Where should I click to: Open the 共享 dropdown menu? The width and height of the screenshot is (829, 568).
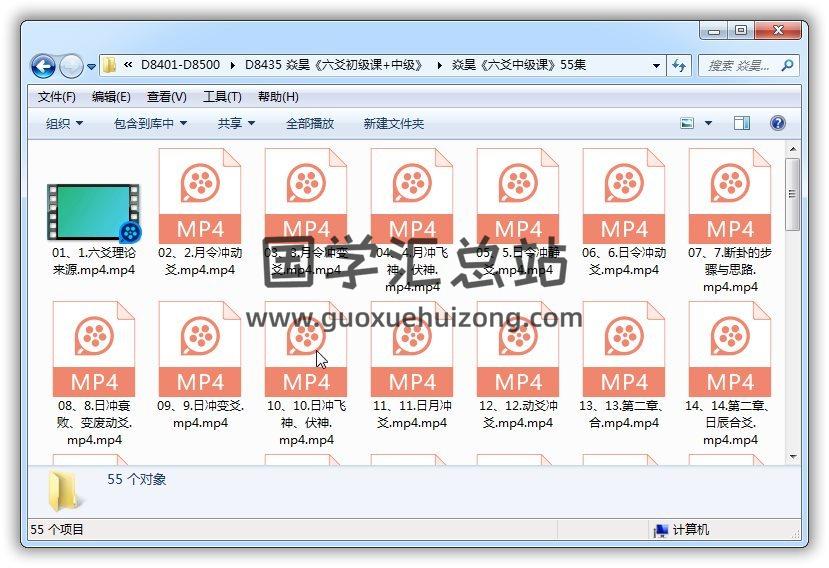pyautogui.click(x=236, y=123)
